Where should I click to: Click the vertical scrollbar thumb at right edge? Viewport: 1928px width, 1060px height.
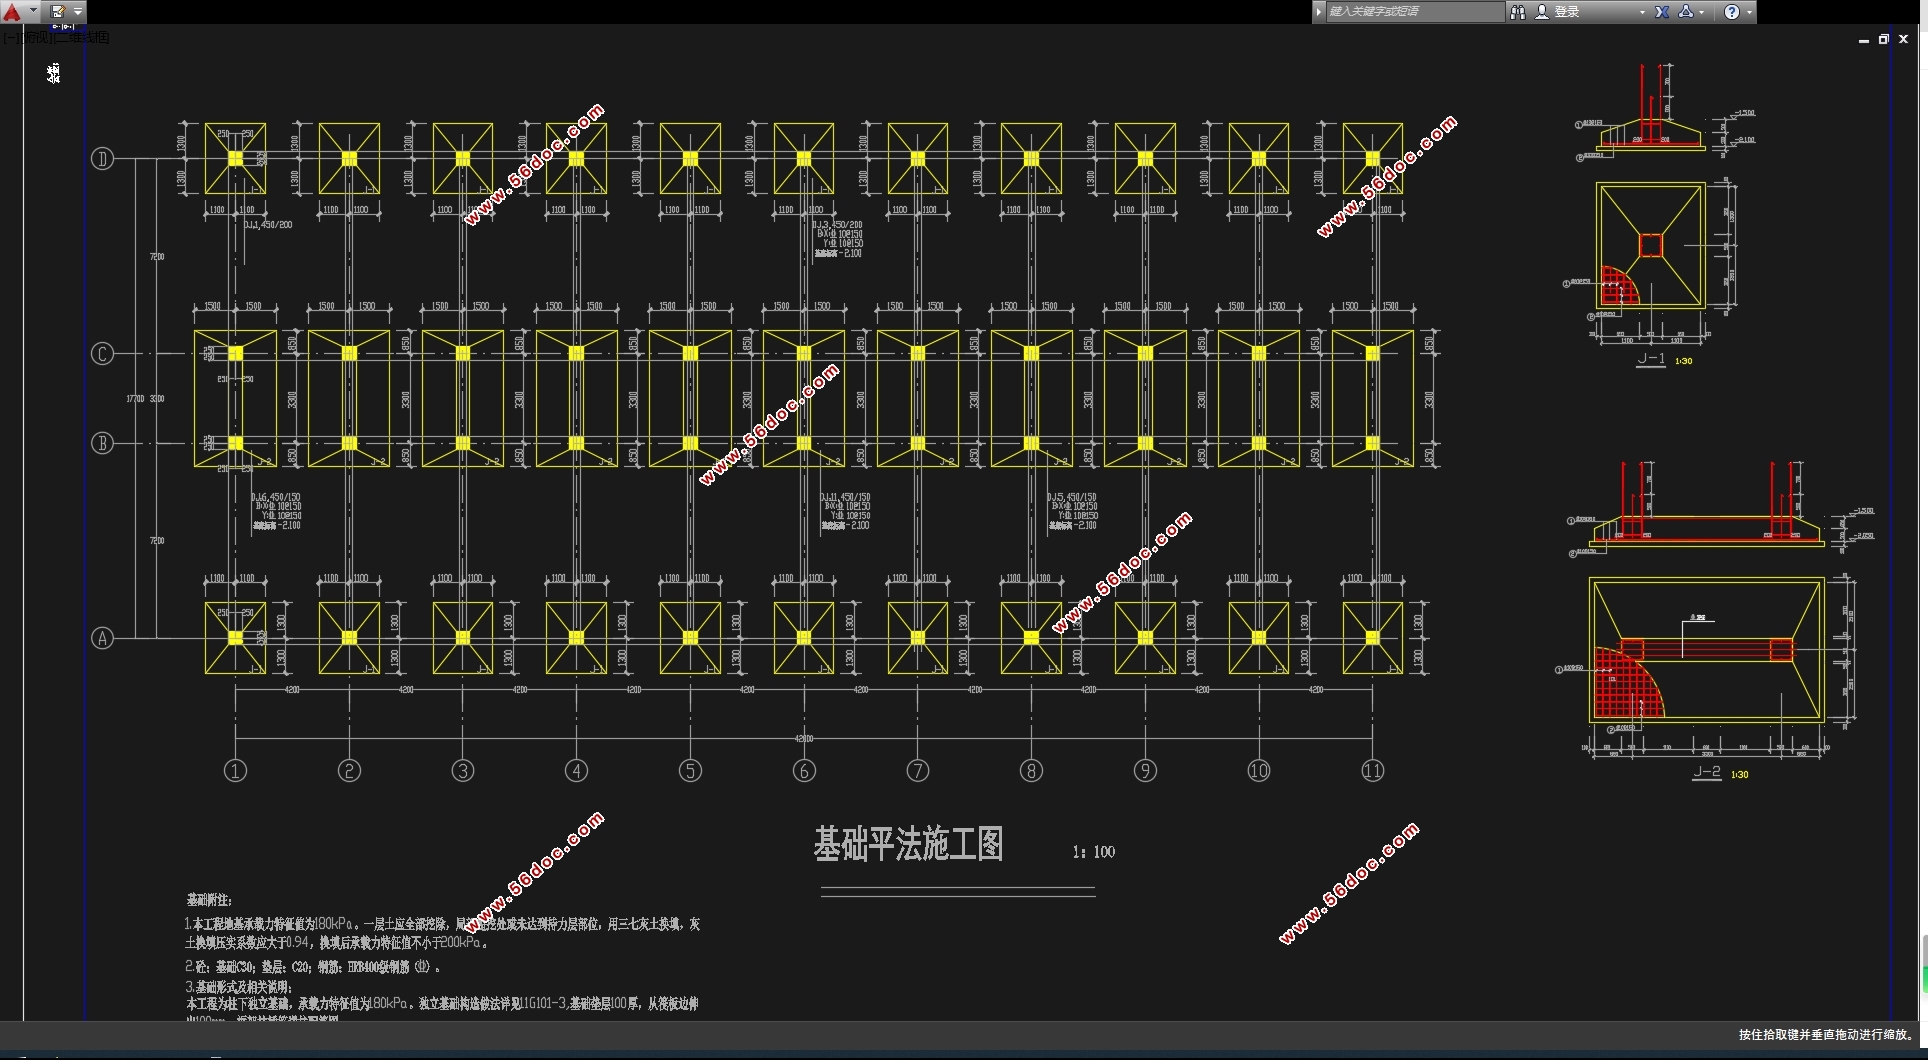click(x=1924, y=963)
